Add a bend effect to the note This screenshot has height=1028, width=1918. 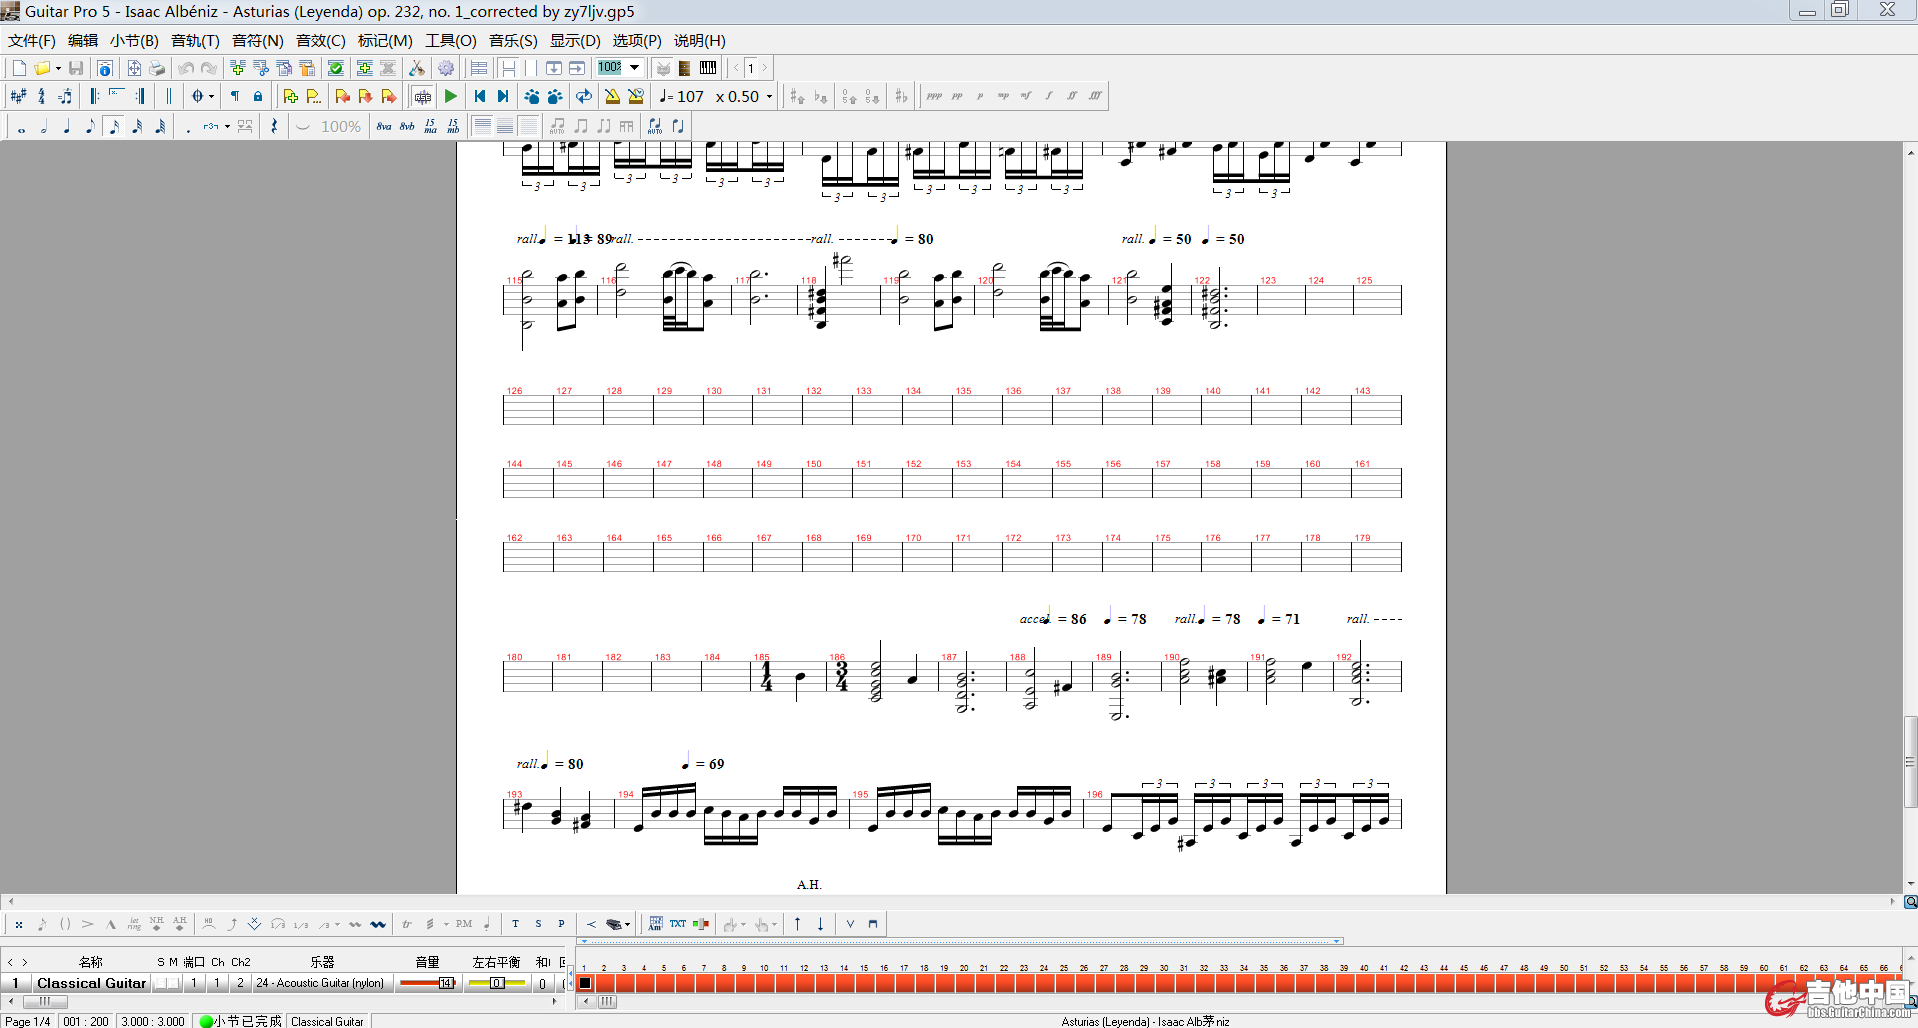point(232,924)
